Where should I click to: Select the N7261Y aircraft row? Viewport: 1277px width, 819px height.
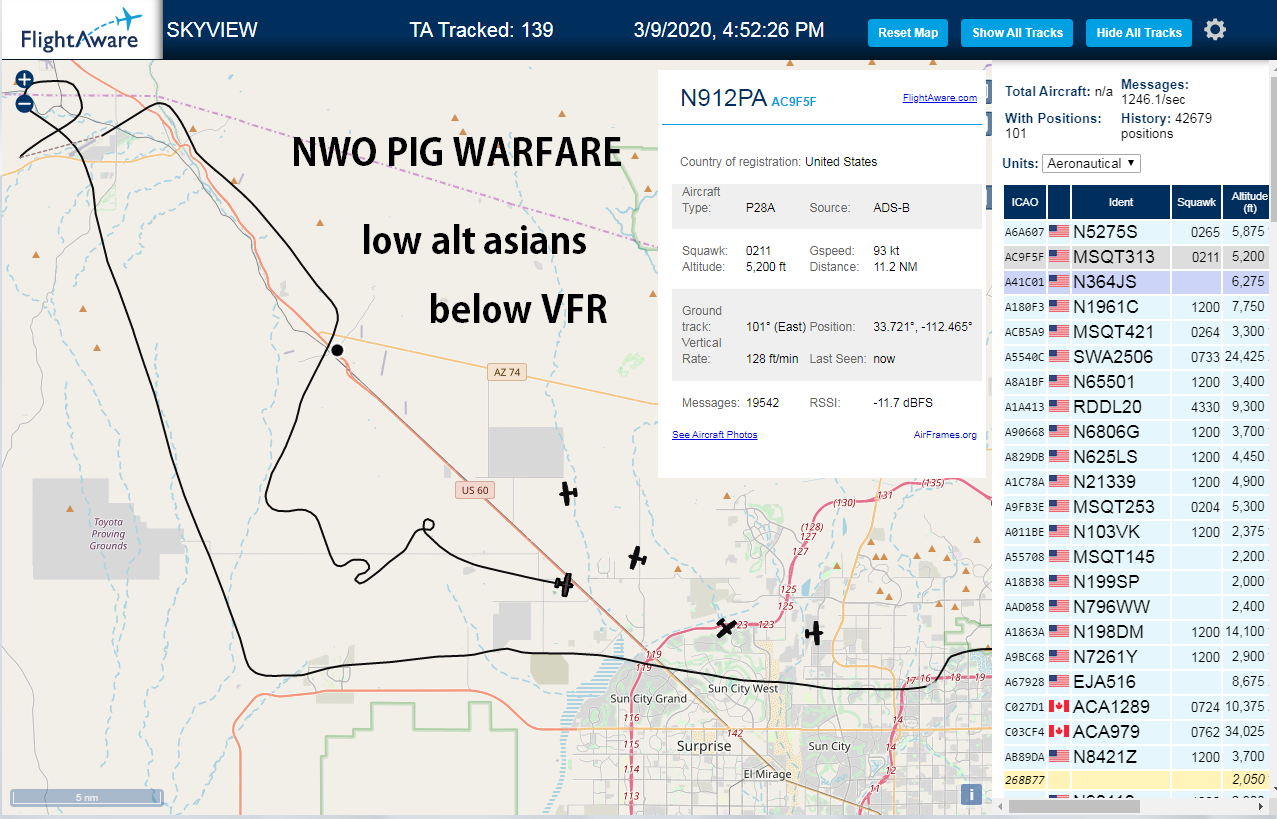click(1137, 656)
